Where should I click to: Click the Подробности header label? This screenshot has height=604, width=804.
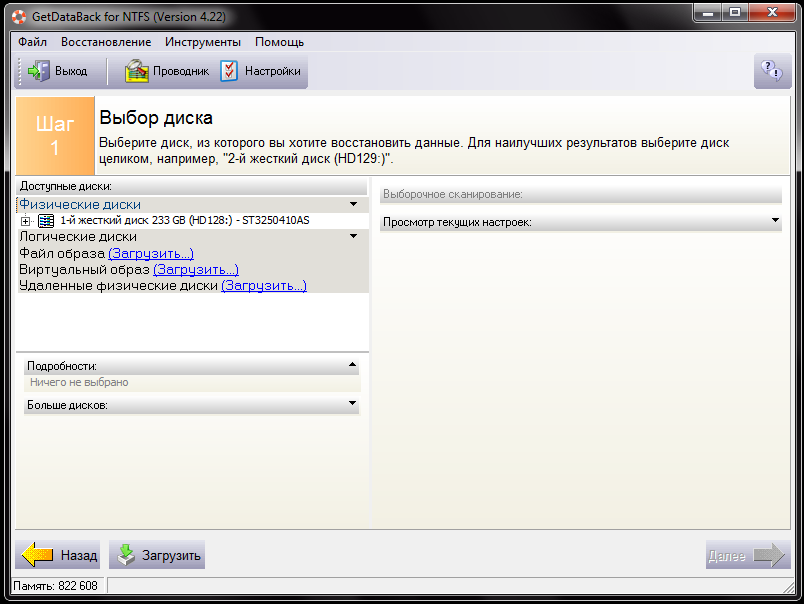[62, 366]
